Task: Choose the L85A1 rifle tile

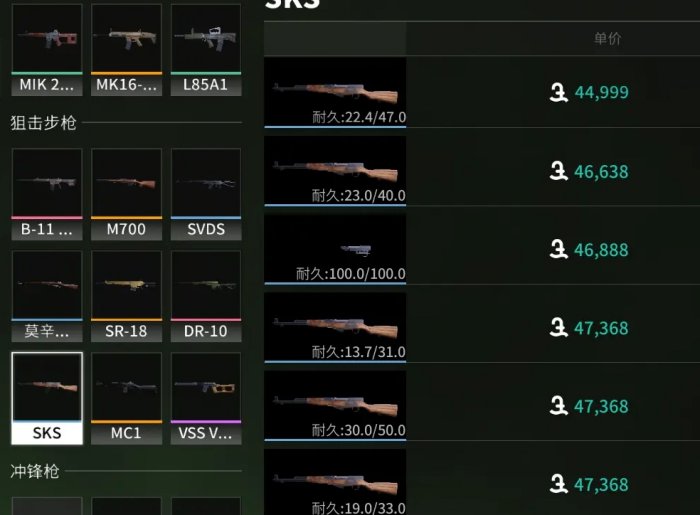Action: coord(206,50)
